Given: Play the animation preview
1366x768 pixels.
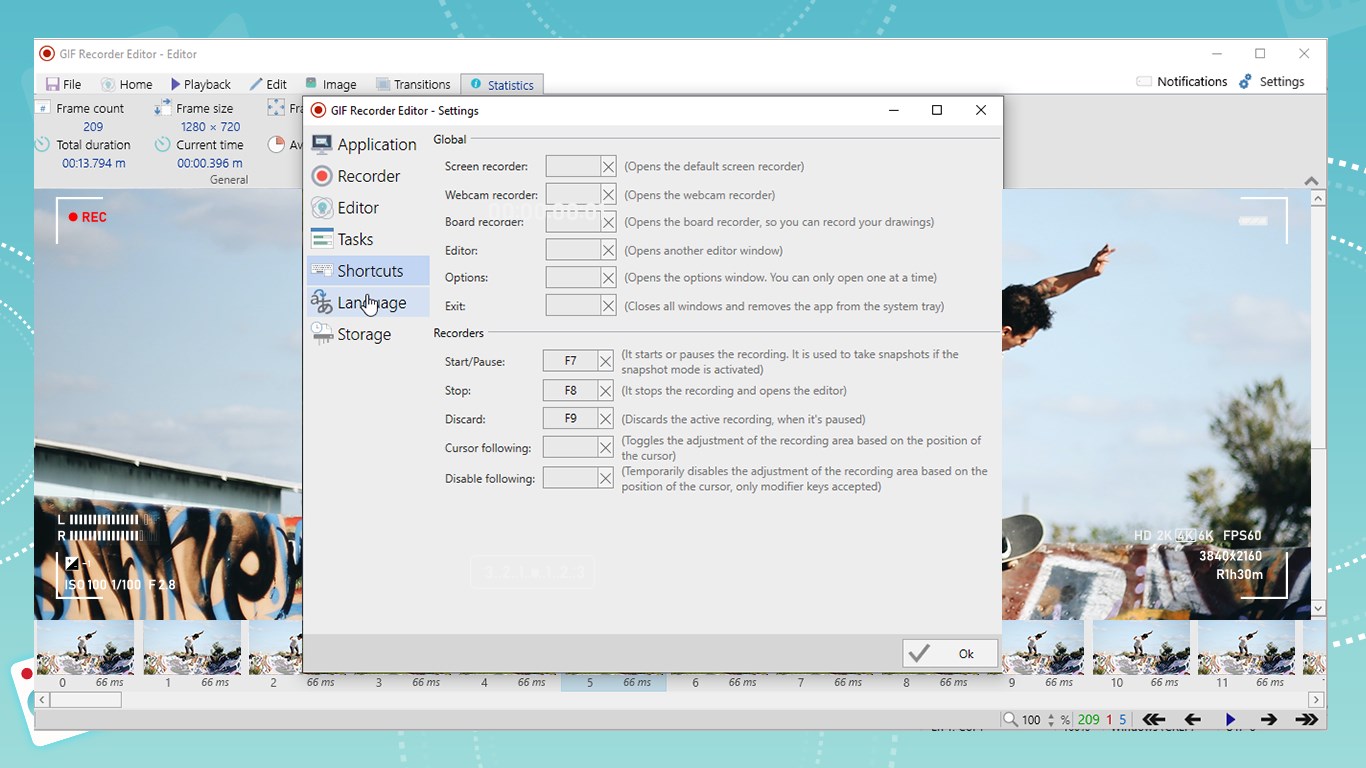Looking at the screenshot, I should pyautogui.click(x=1231, y=718).
